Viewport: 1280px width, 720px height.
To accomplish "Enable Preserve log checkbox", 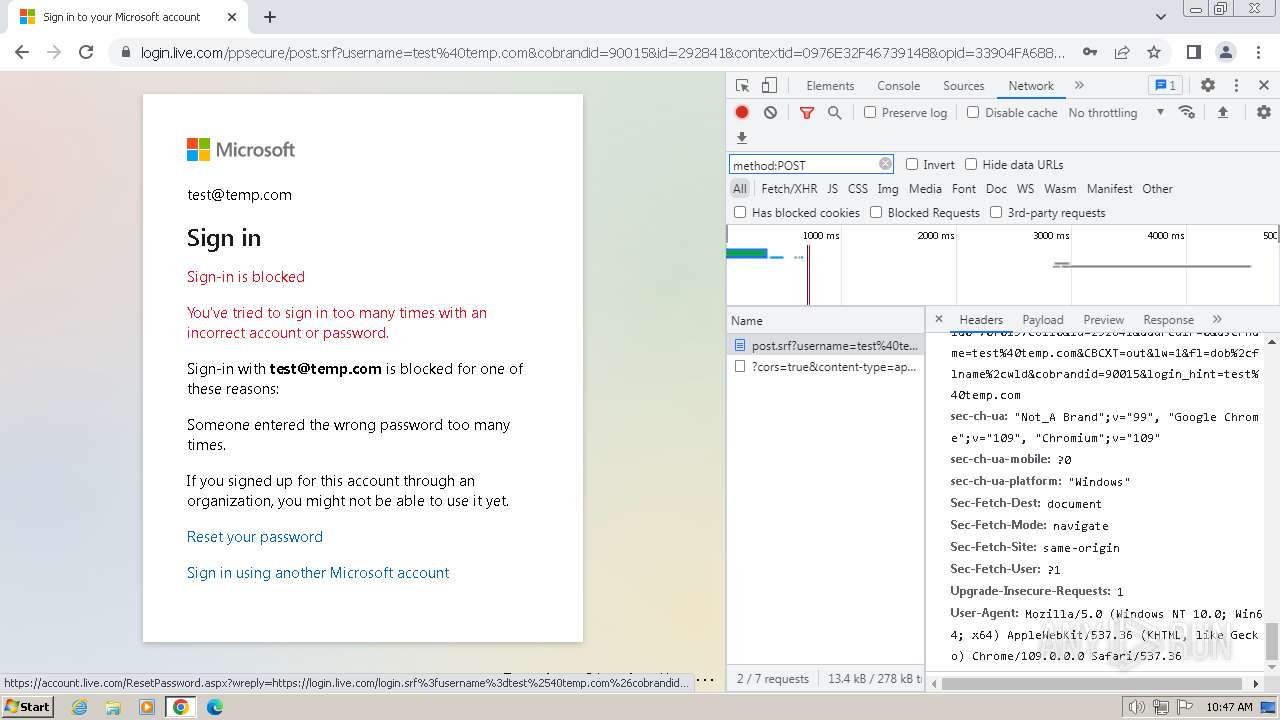I will [870, 112].
